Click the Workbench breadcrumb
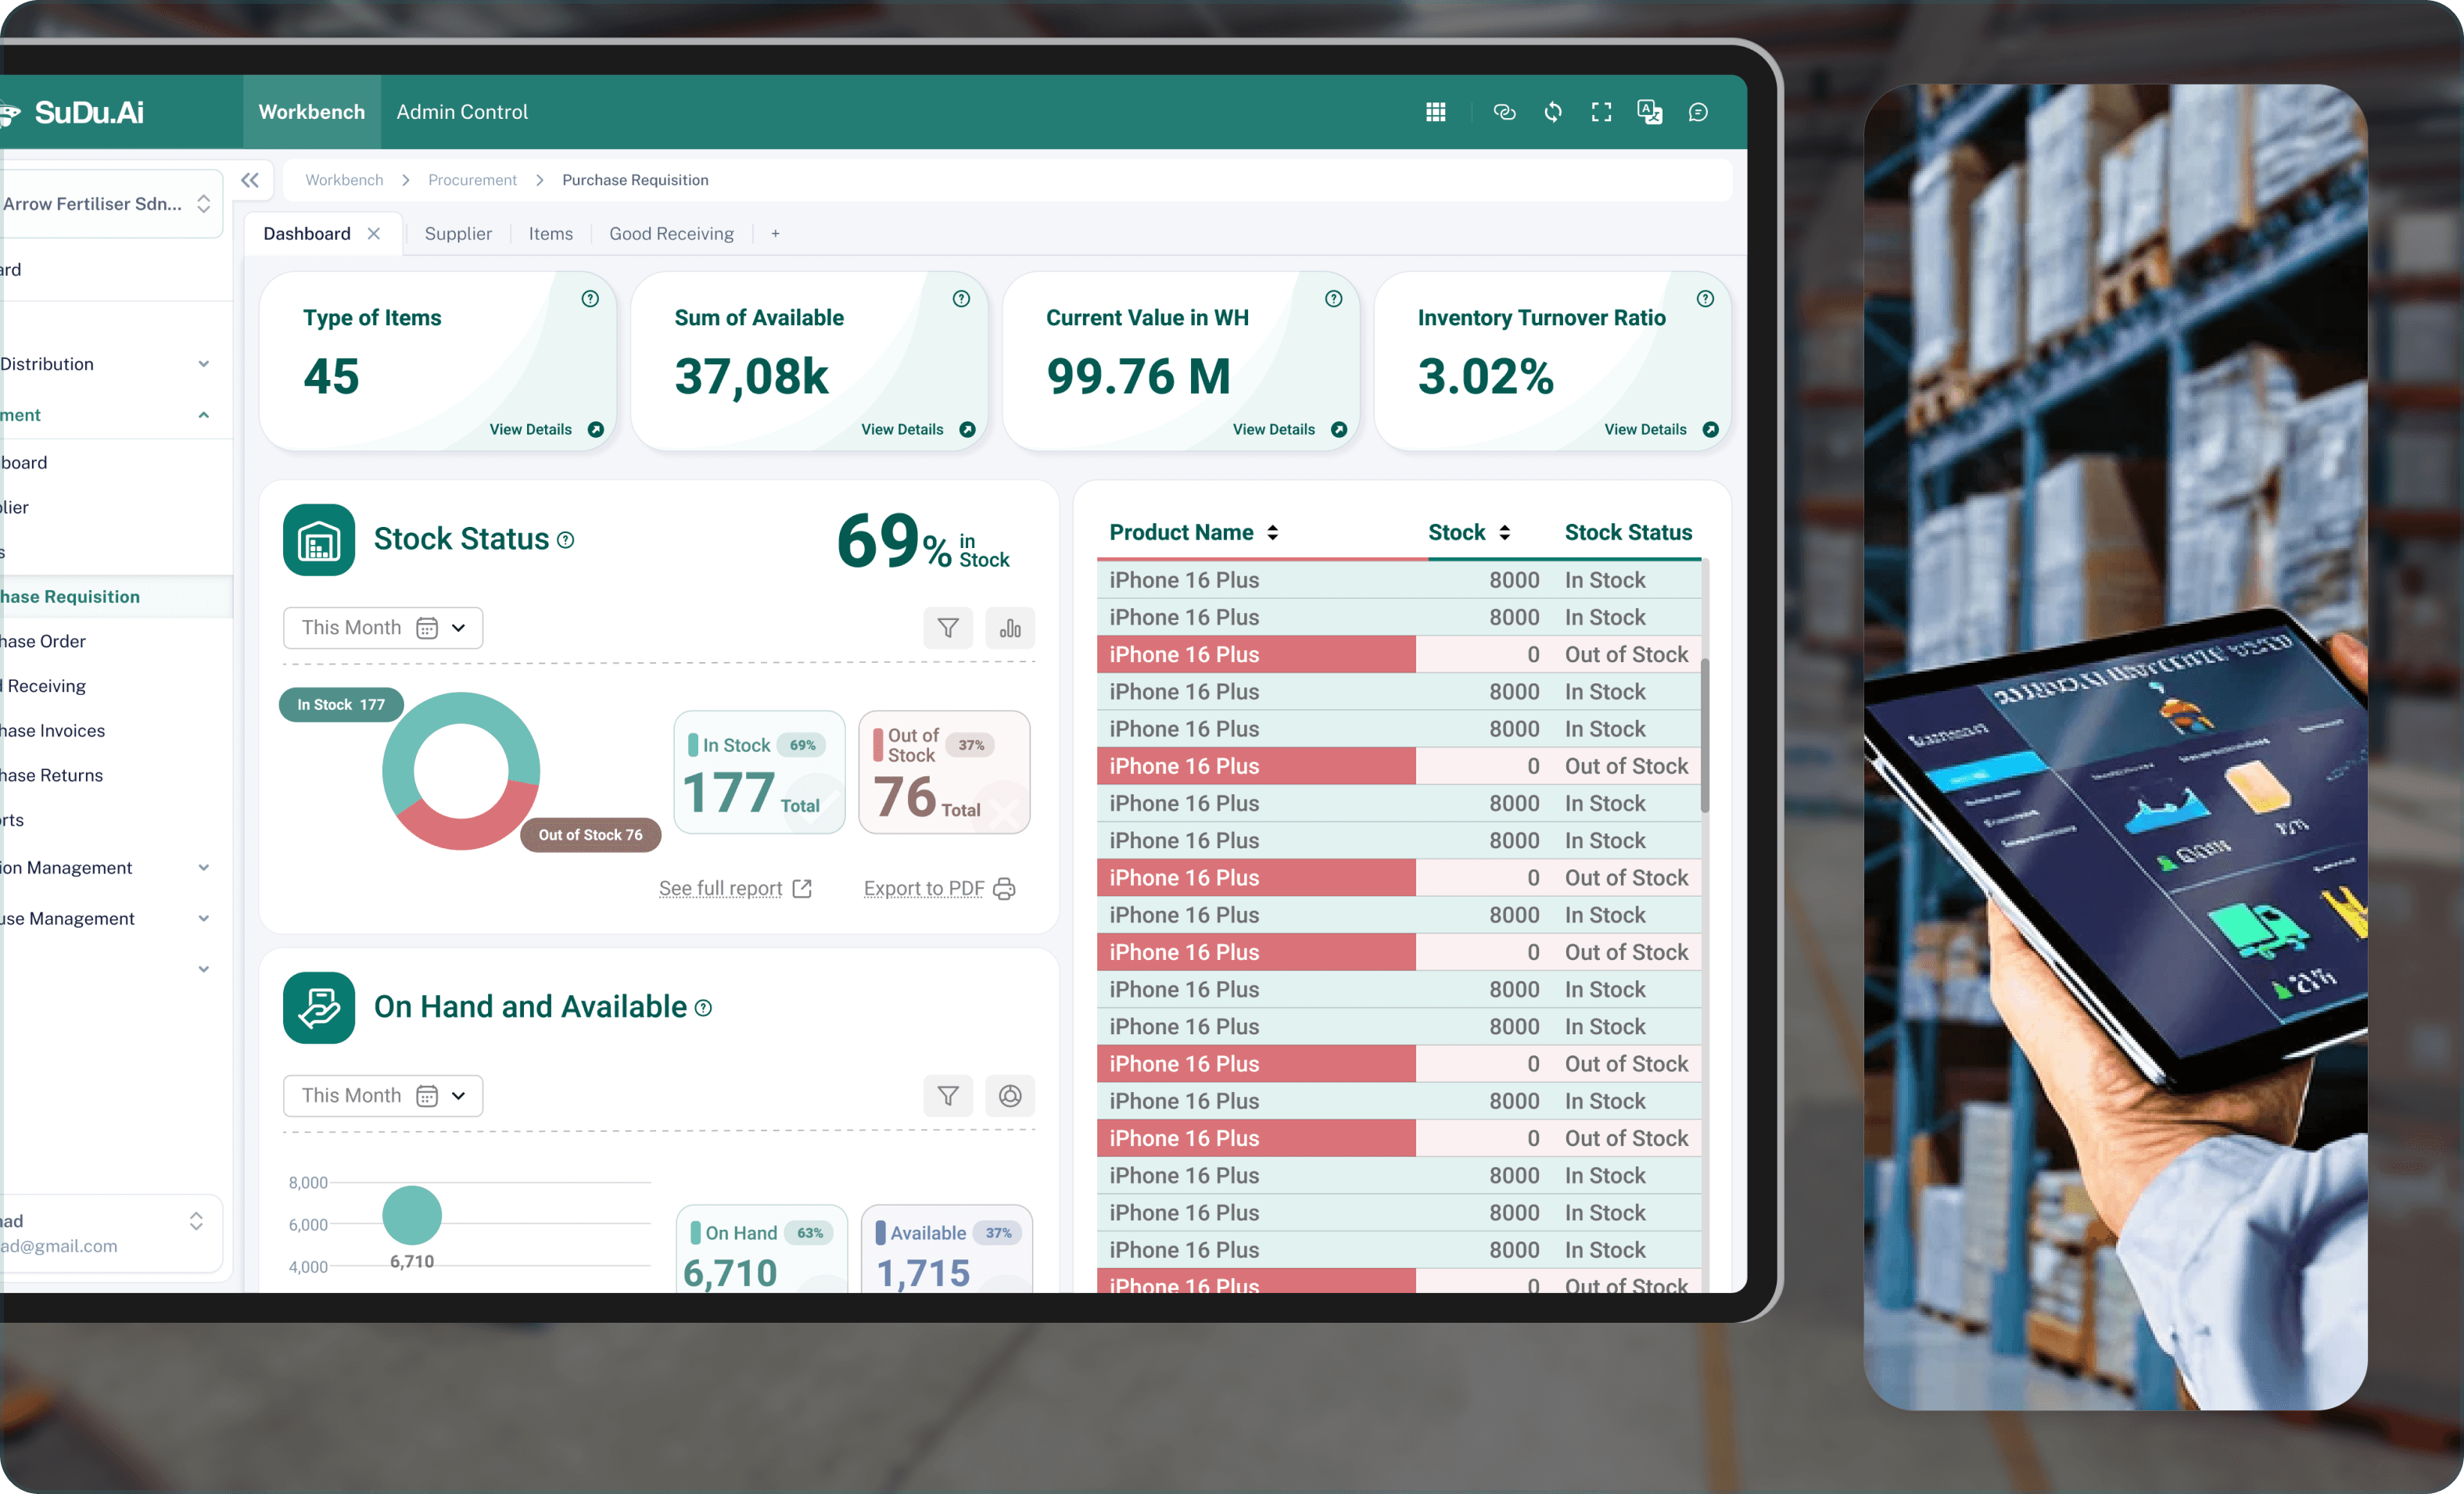Viewport: 2464px width, 1494px height. pos(344,180)
